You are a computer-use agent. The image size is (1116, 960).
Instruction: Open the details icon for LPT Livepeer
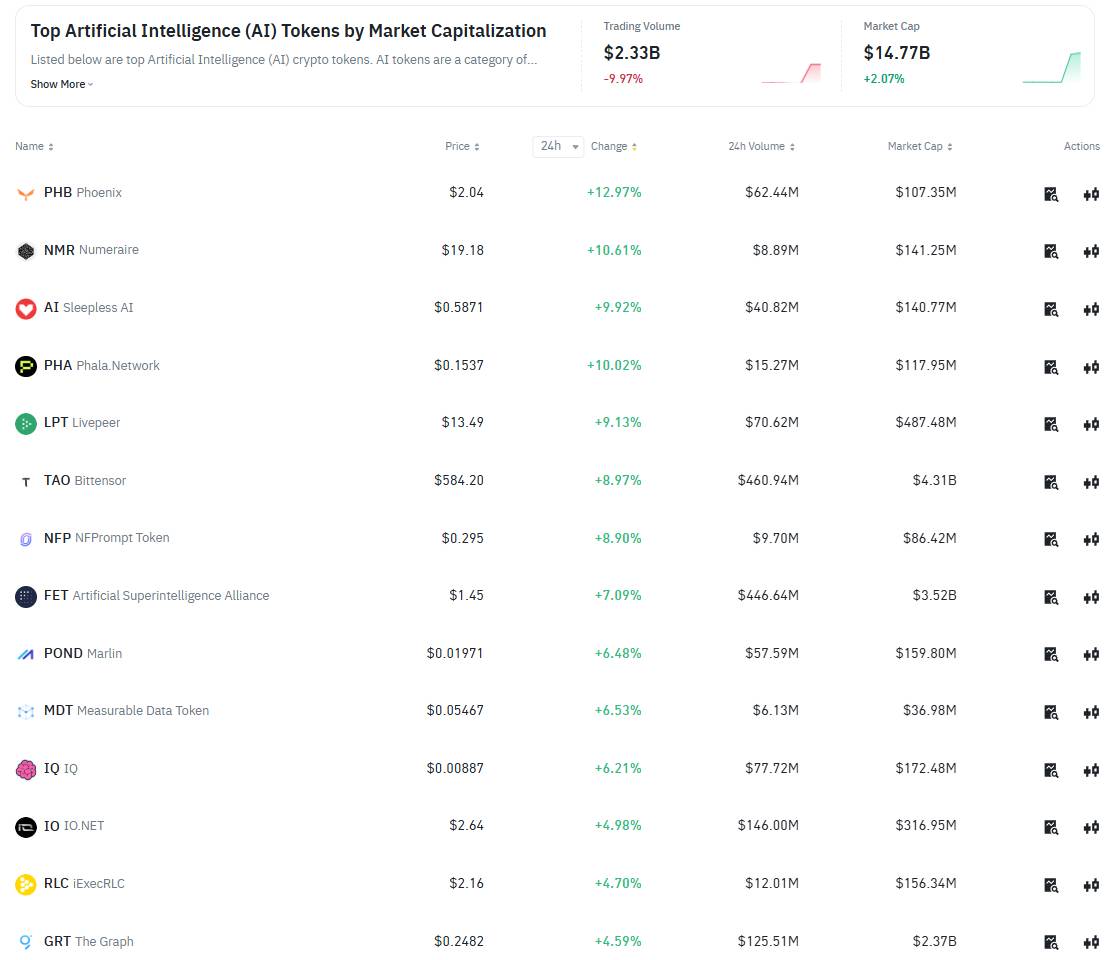pyautogui.click(x=1051, y=424)
